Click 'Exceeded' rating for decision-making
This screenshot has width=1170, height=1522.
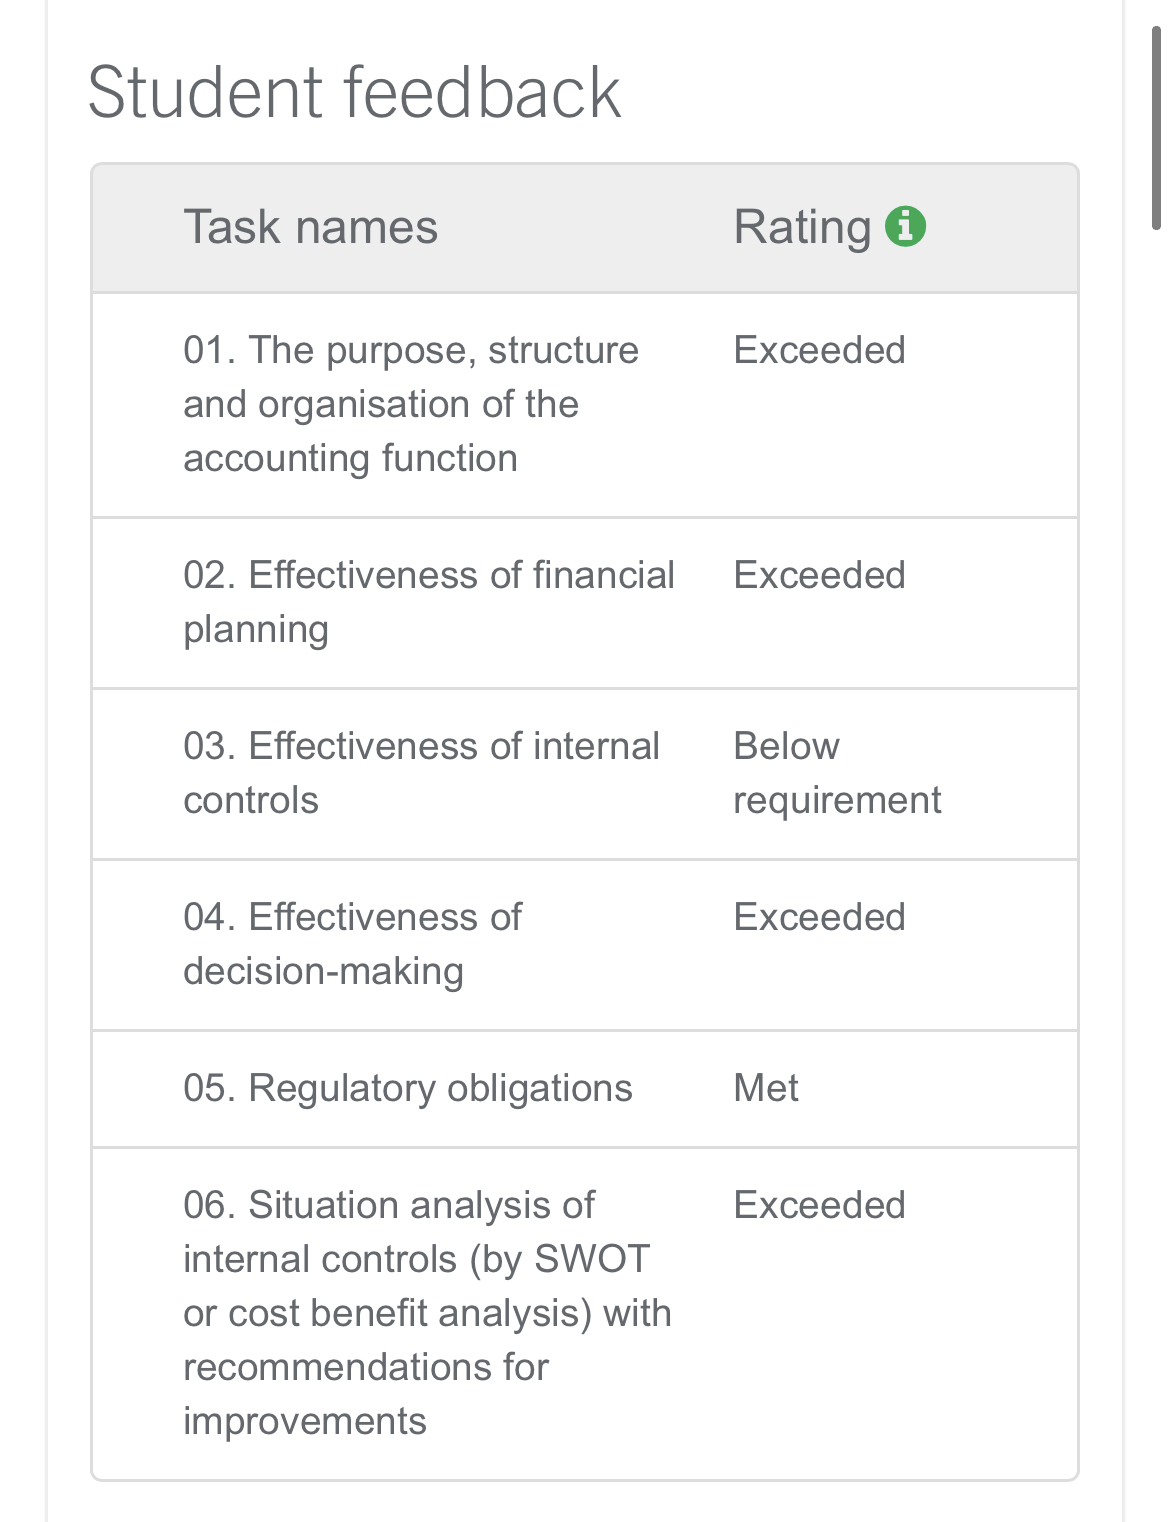pyautogui.click(x=819, y=918)
